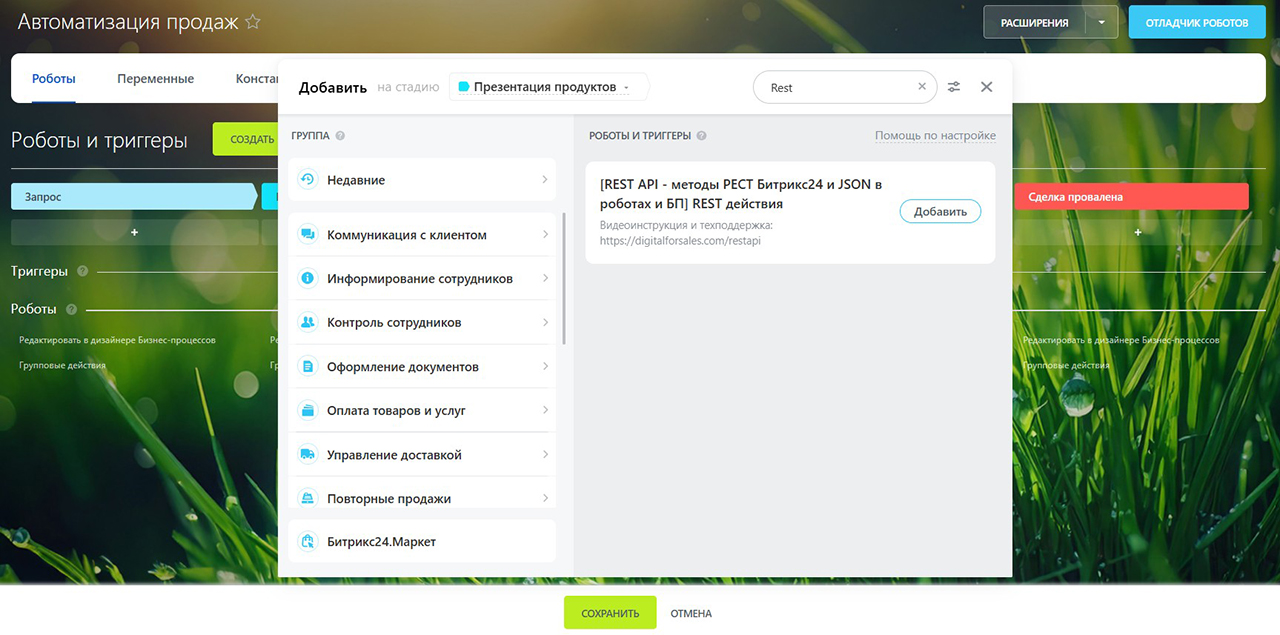Viewport: 1280px width, 635px height.
Task: Expand the Повторные продажи group
Action: tap(422, 498)
